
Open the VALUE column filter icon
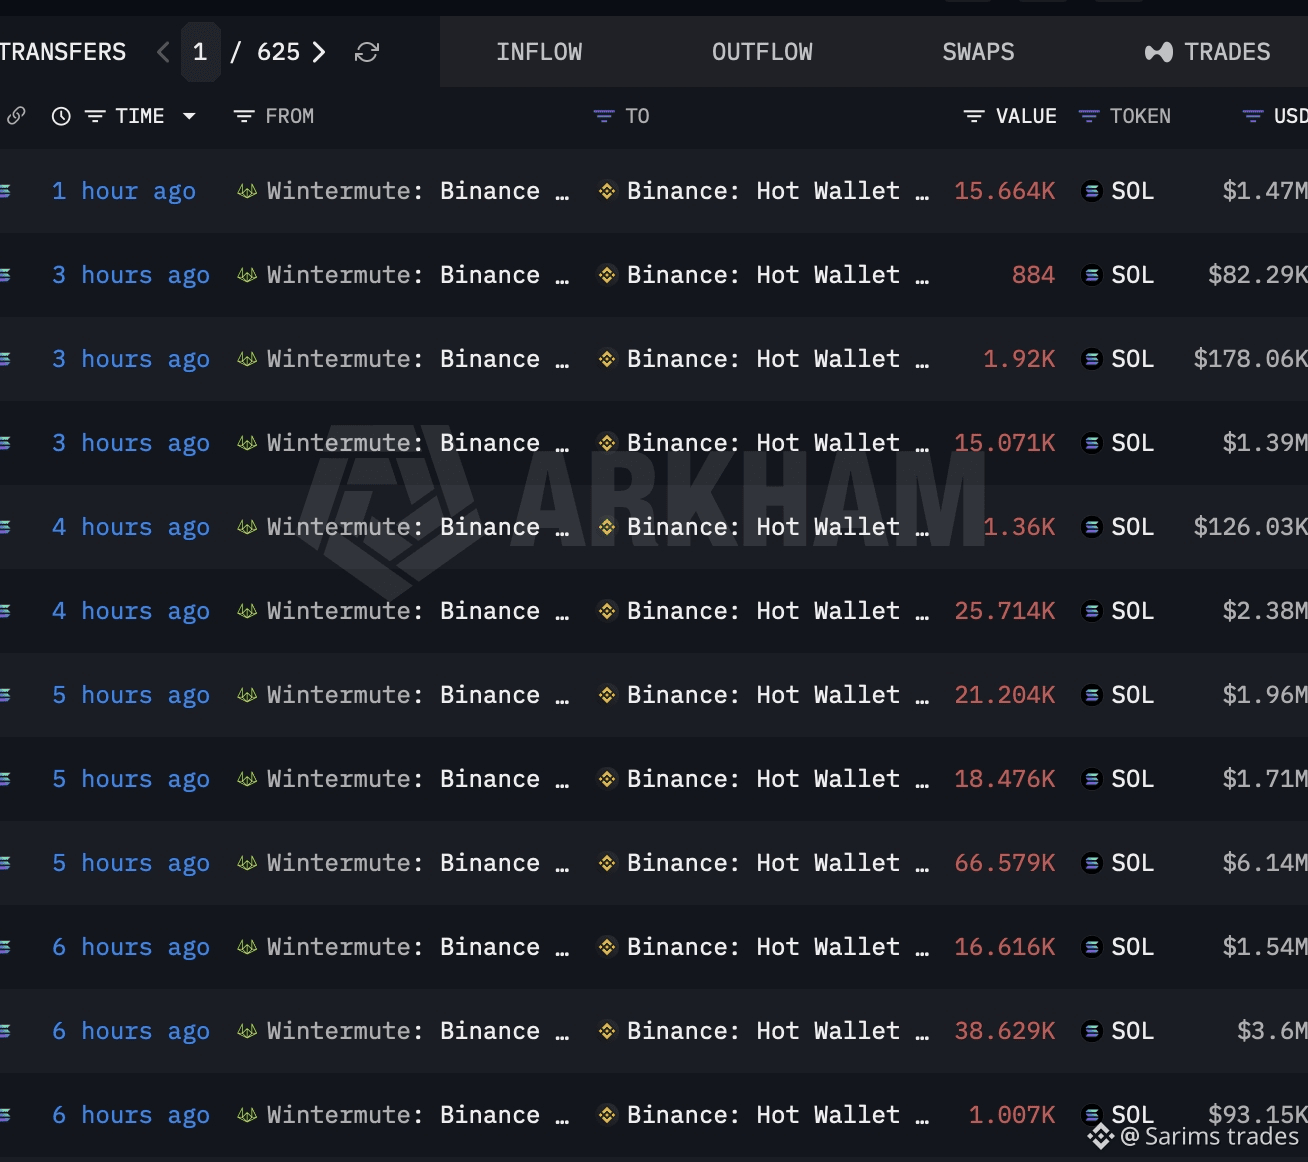click(973, 116)
